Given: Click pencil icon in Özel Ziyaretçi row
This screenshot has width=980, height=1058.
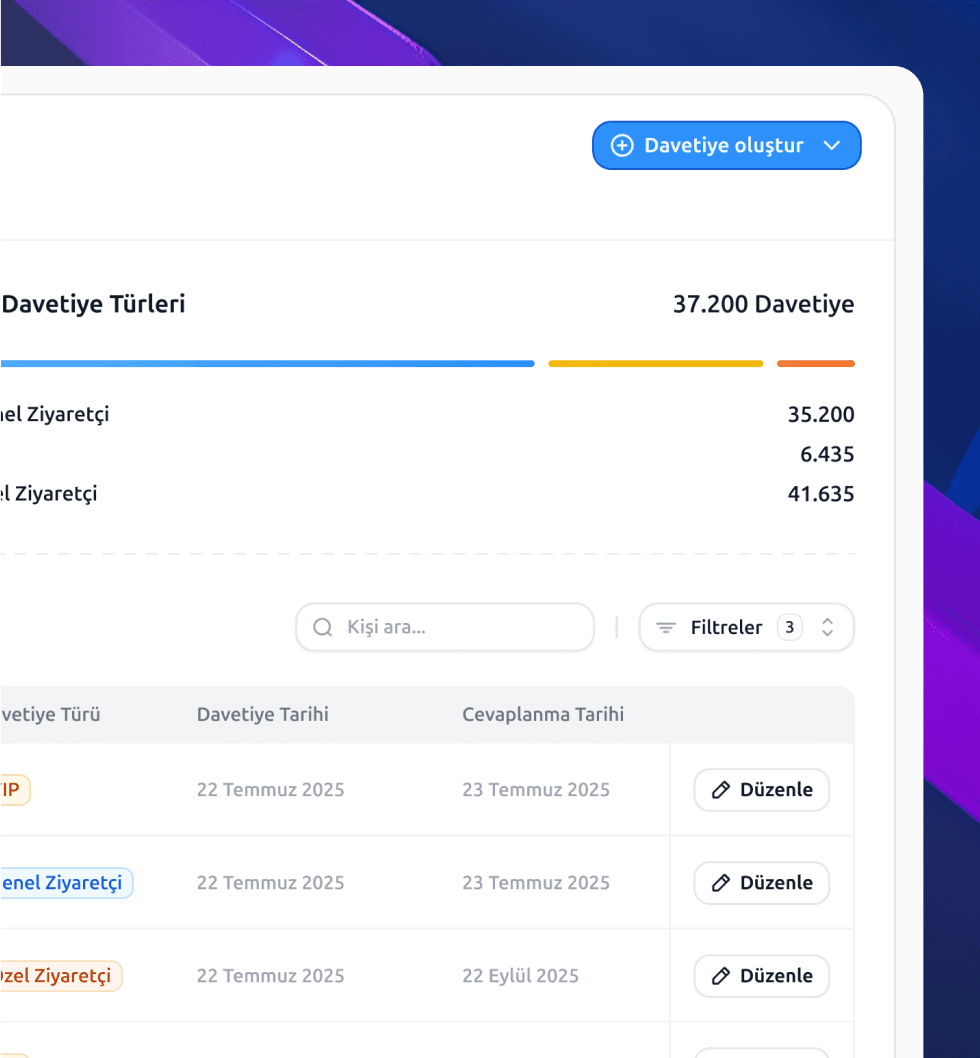Looking at the screenshot, I should coord(720,976).
